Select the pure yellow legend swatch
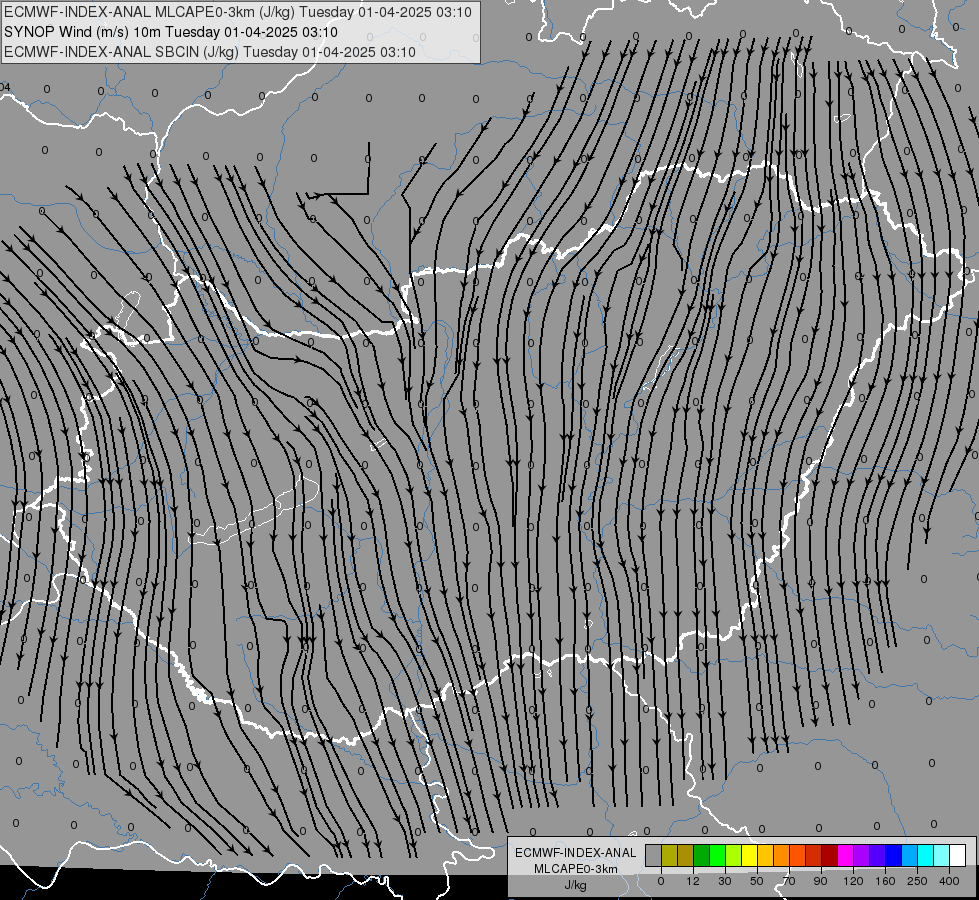Viewport: 979px width, 900px height. tap(750, 856)
